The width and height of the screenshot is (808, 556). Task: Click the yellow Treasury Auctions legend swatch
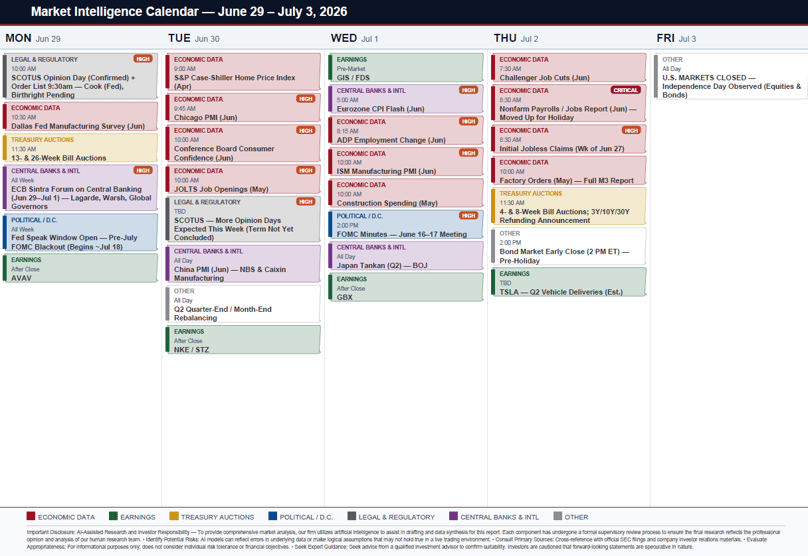coord(174,516)
